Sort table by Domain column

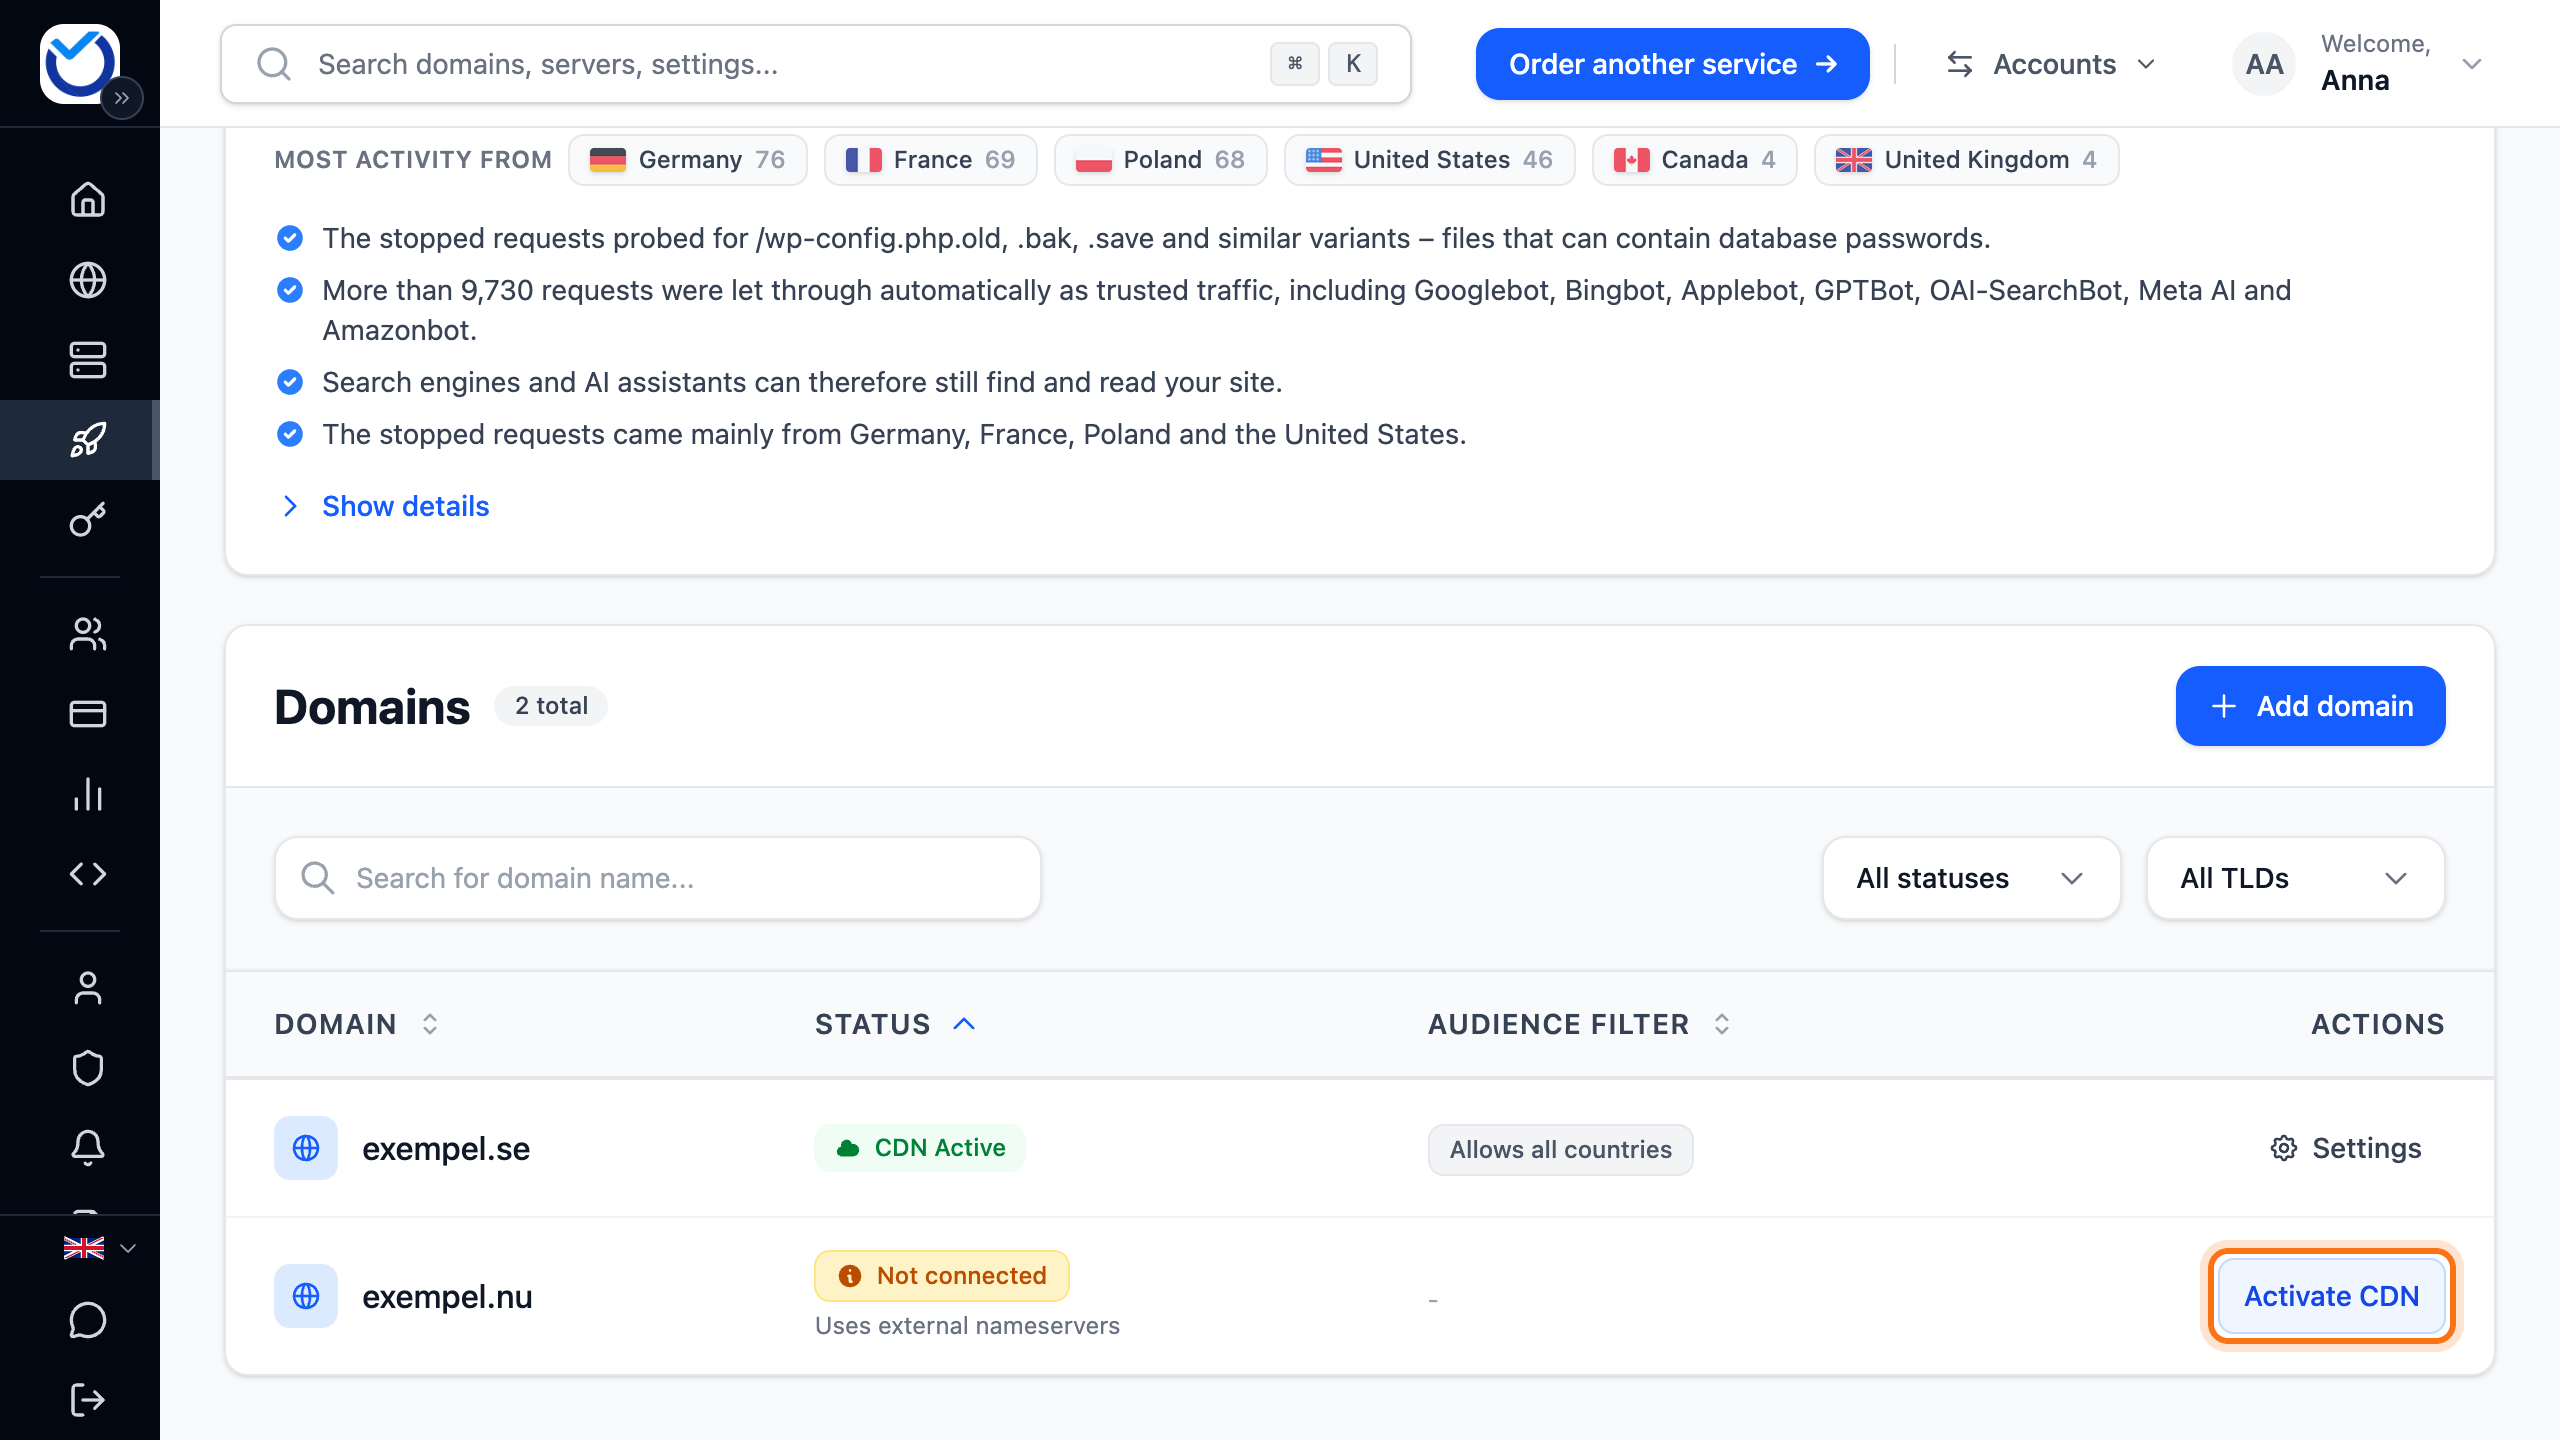click(x=357, y=1024)
